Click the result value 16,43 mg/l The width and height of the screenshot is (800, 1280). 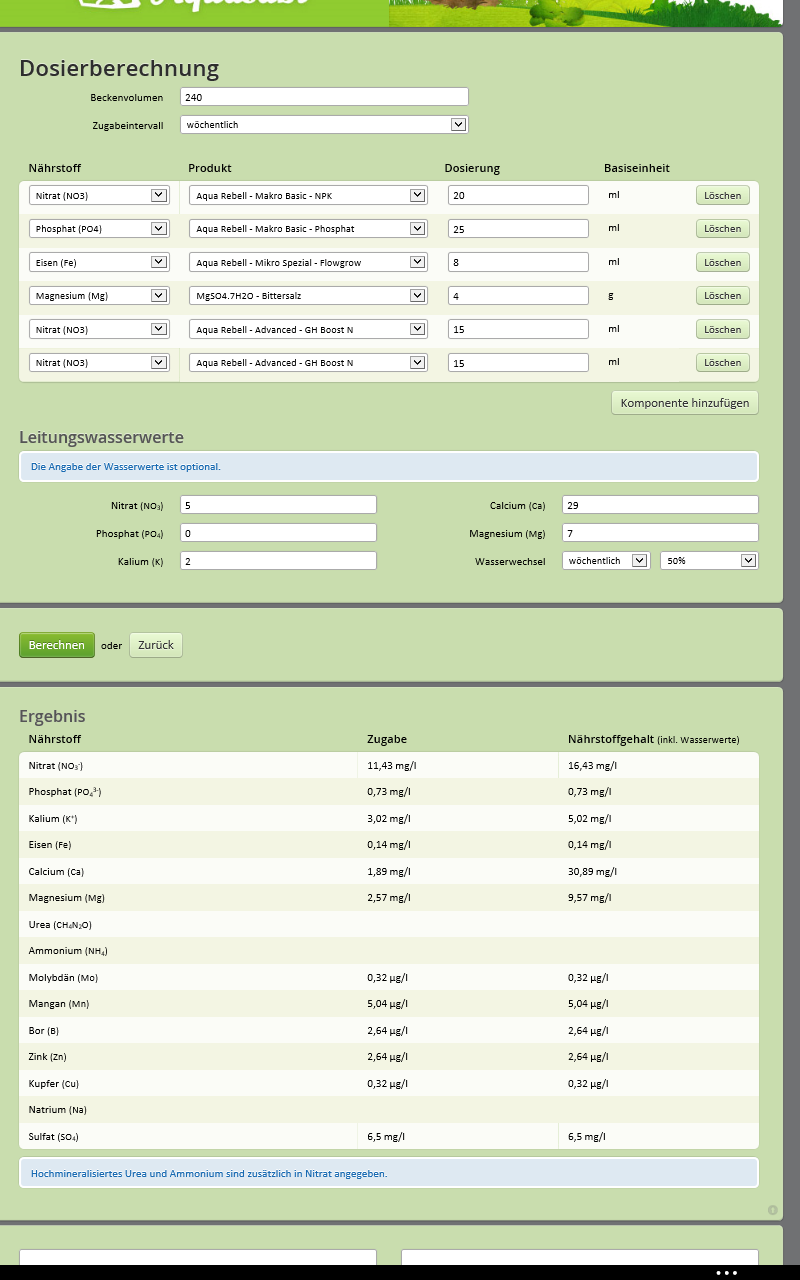click(x=593, y=766)
